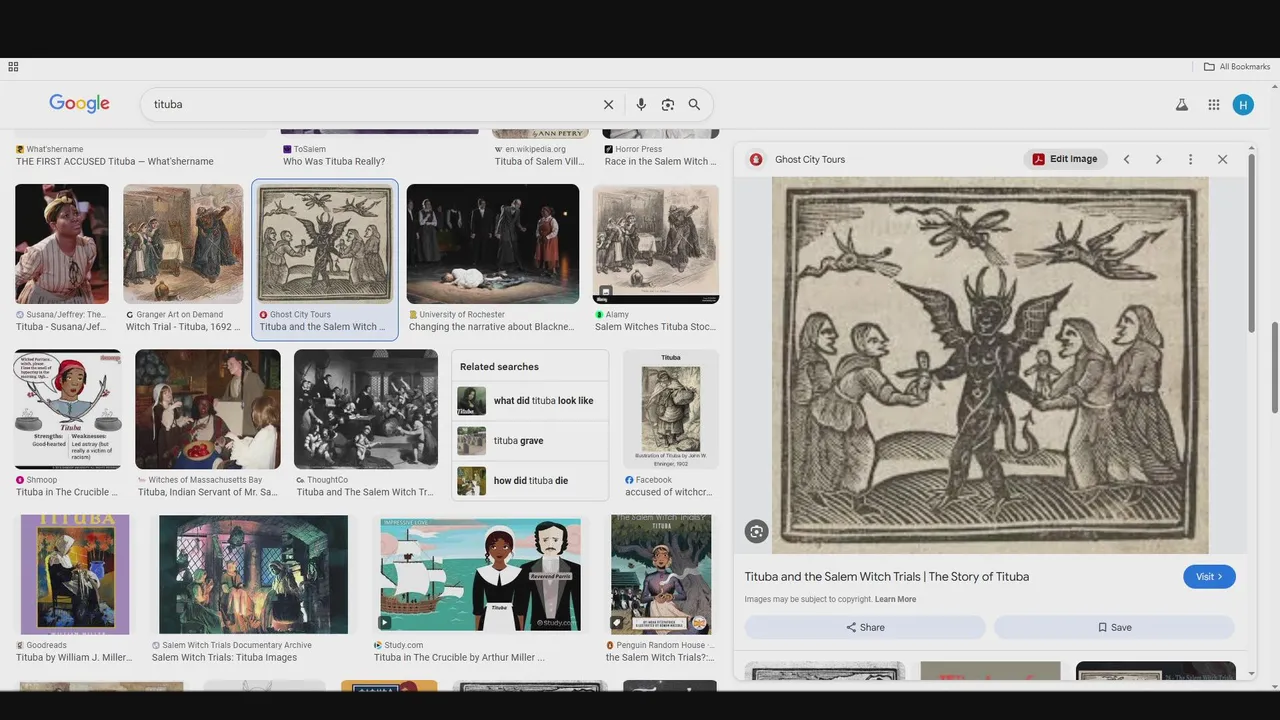The width and height of the screenshot is (1280, 720).
Task: Search inside image with Lens icon overlay
Action: [x=757, y=532]
